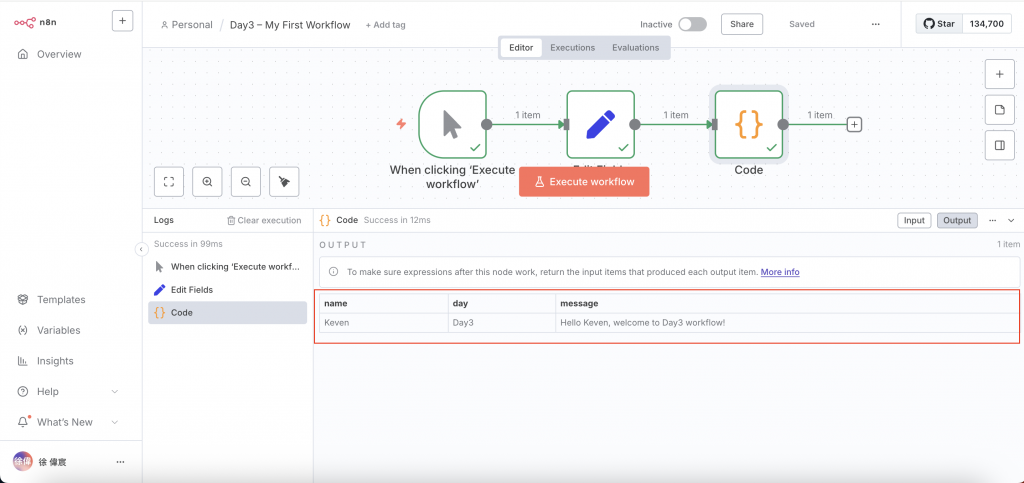Click the Help question mark icon

(23, 392)
